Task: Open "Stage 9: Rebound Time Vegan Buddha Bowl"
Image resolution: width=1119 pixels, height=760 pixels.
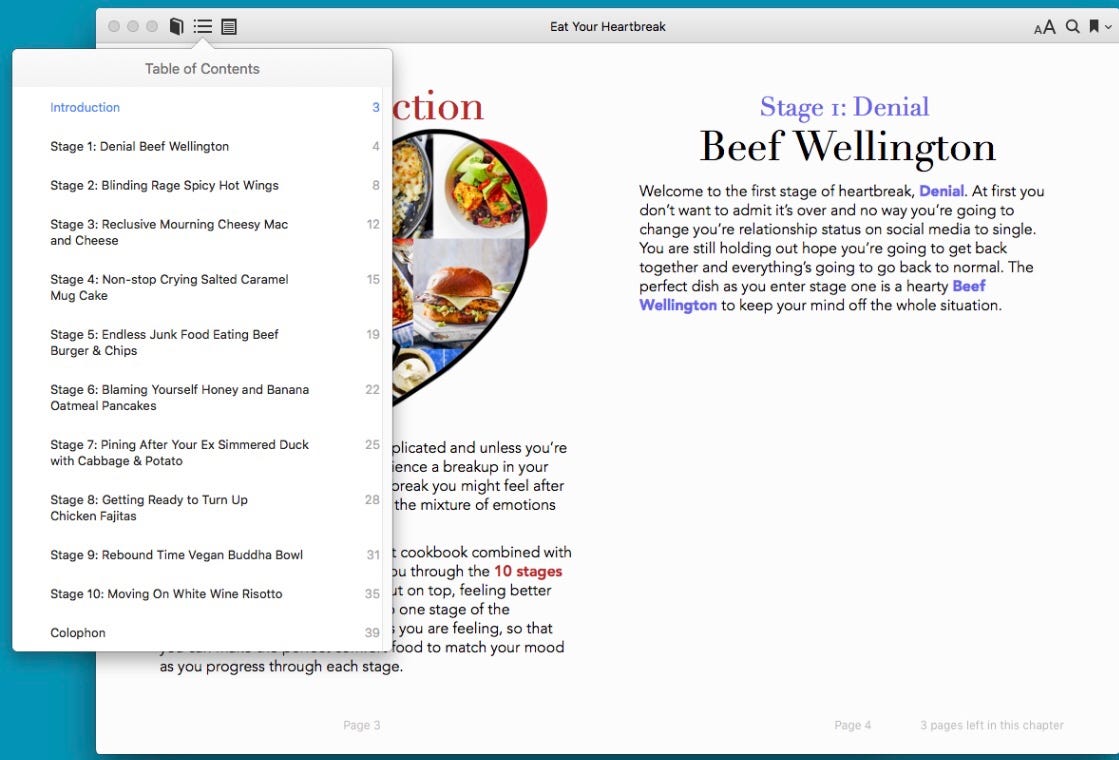Action: pos(176,555)
